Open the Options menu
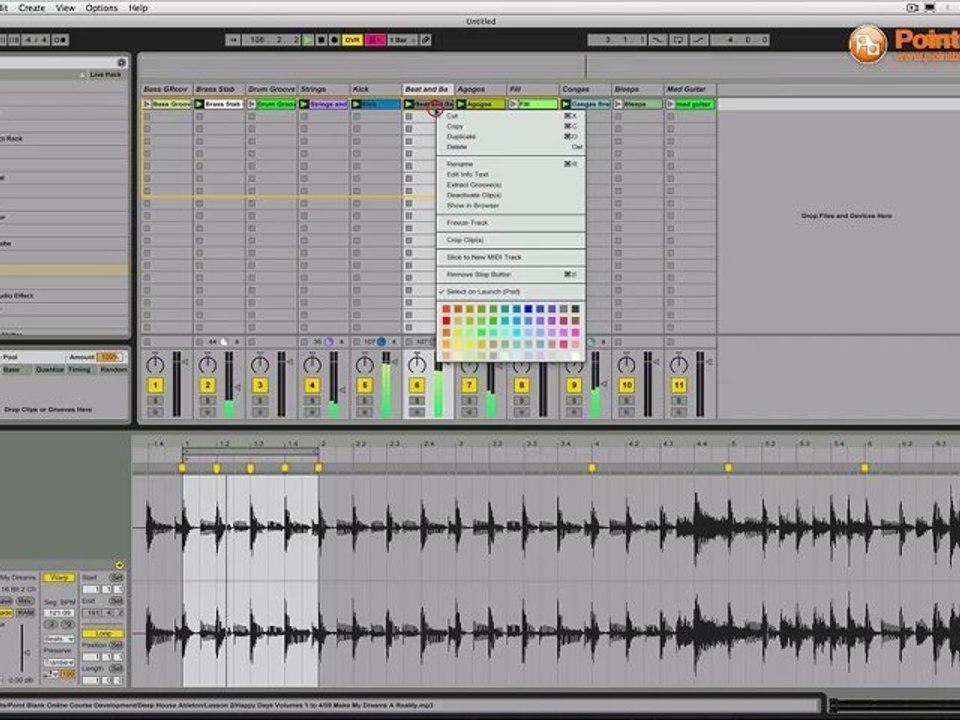Image resolution: width=960 pixels, height=720 pixels. pyautogui.click(x=101, y=8)
